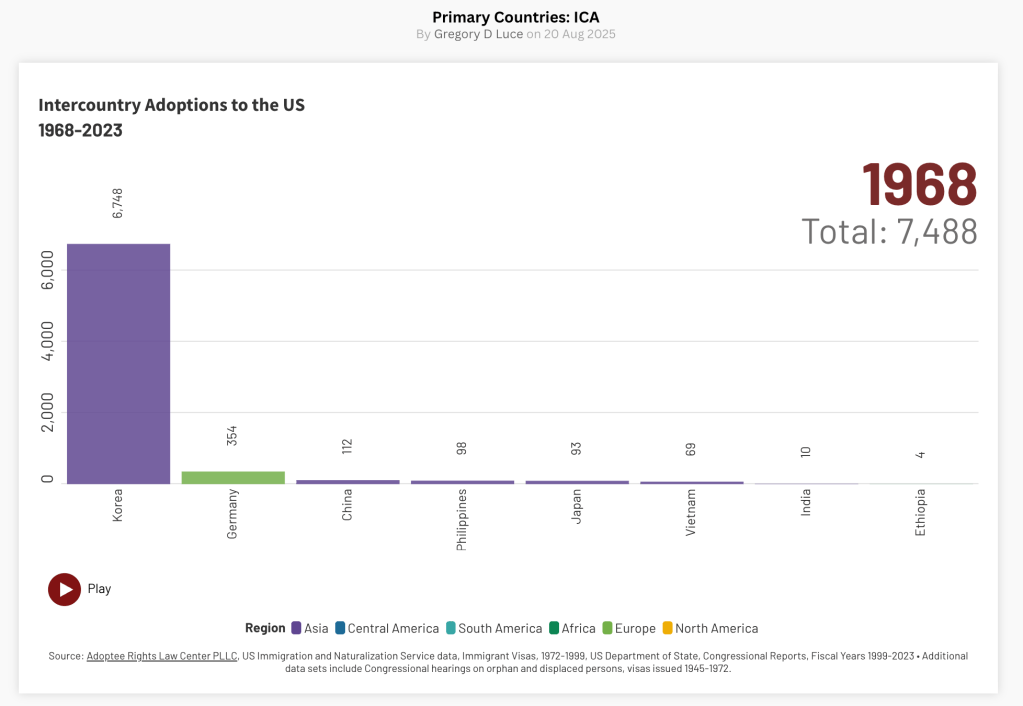Click the Japan axis label
Image resolution: width=1023 pixels, height=706 pixels.
click(x=576, y=506)
